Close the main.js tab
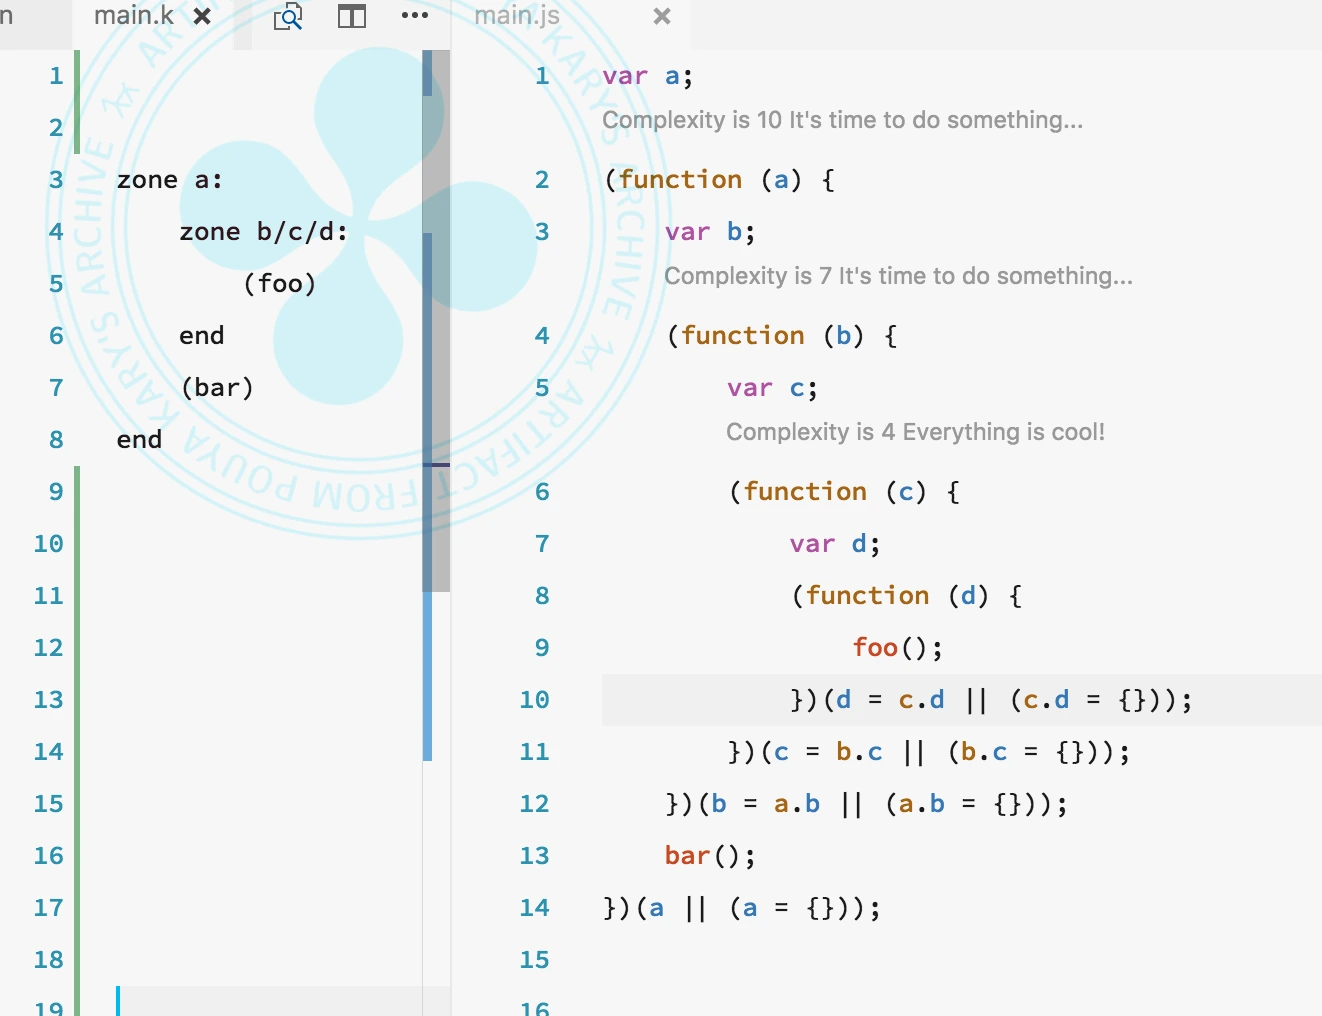 [661, 17]
